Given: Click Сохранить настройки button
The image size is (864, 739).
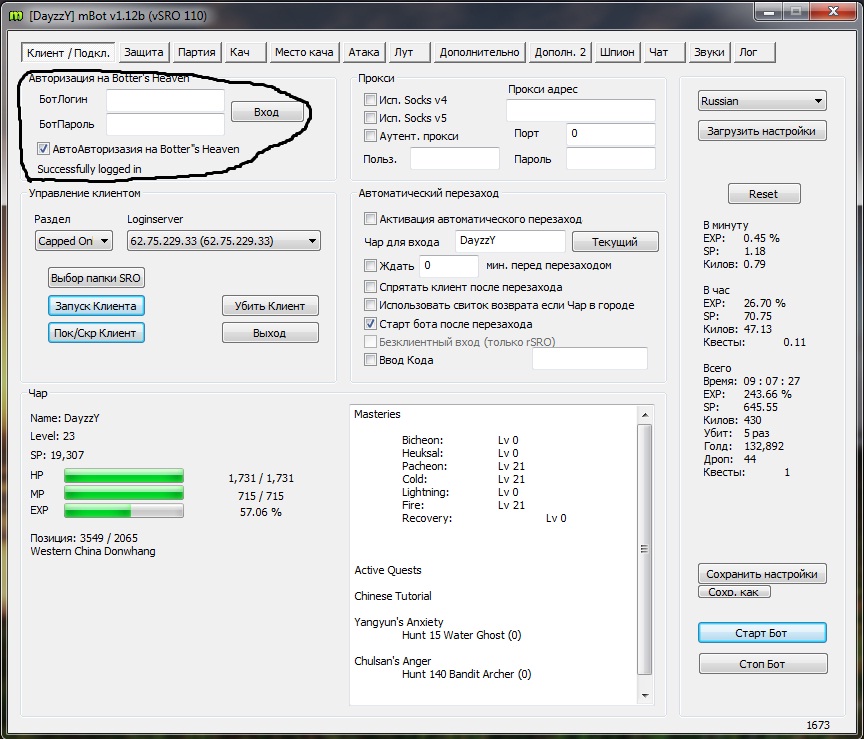Looking at the screenshot, I should (762, 574).
